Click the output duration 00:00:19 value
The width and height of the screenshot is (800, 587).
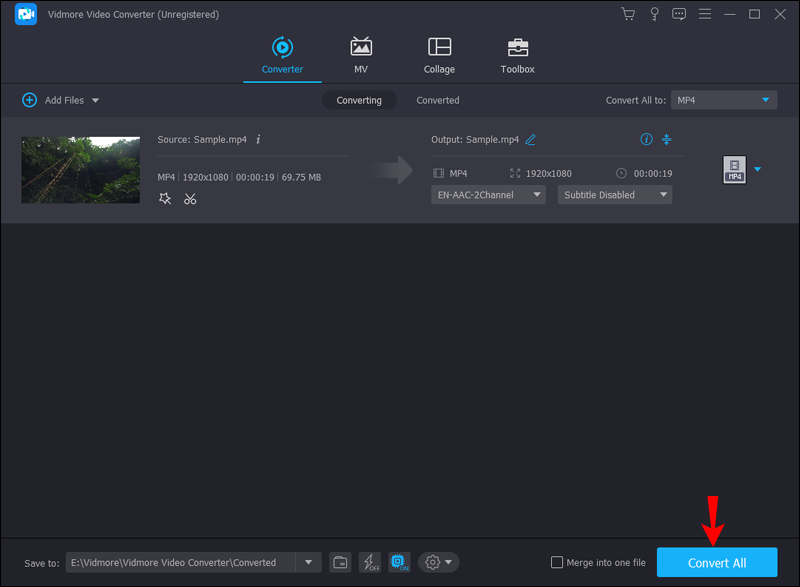pyautogui.click(x=653, y=173)
